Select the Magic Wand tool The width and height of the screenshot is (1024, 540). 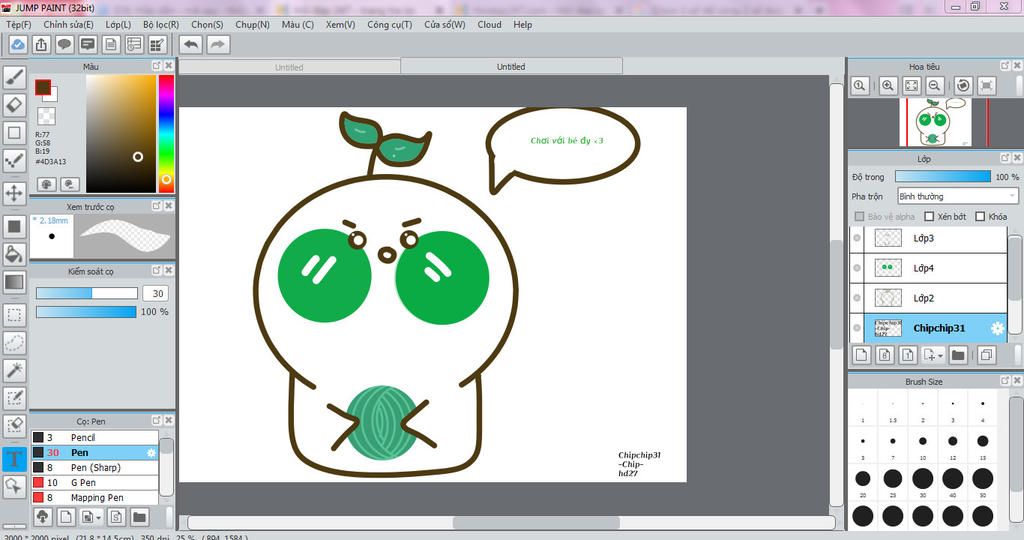(14, 370)
